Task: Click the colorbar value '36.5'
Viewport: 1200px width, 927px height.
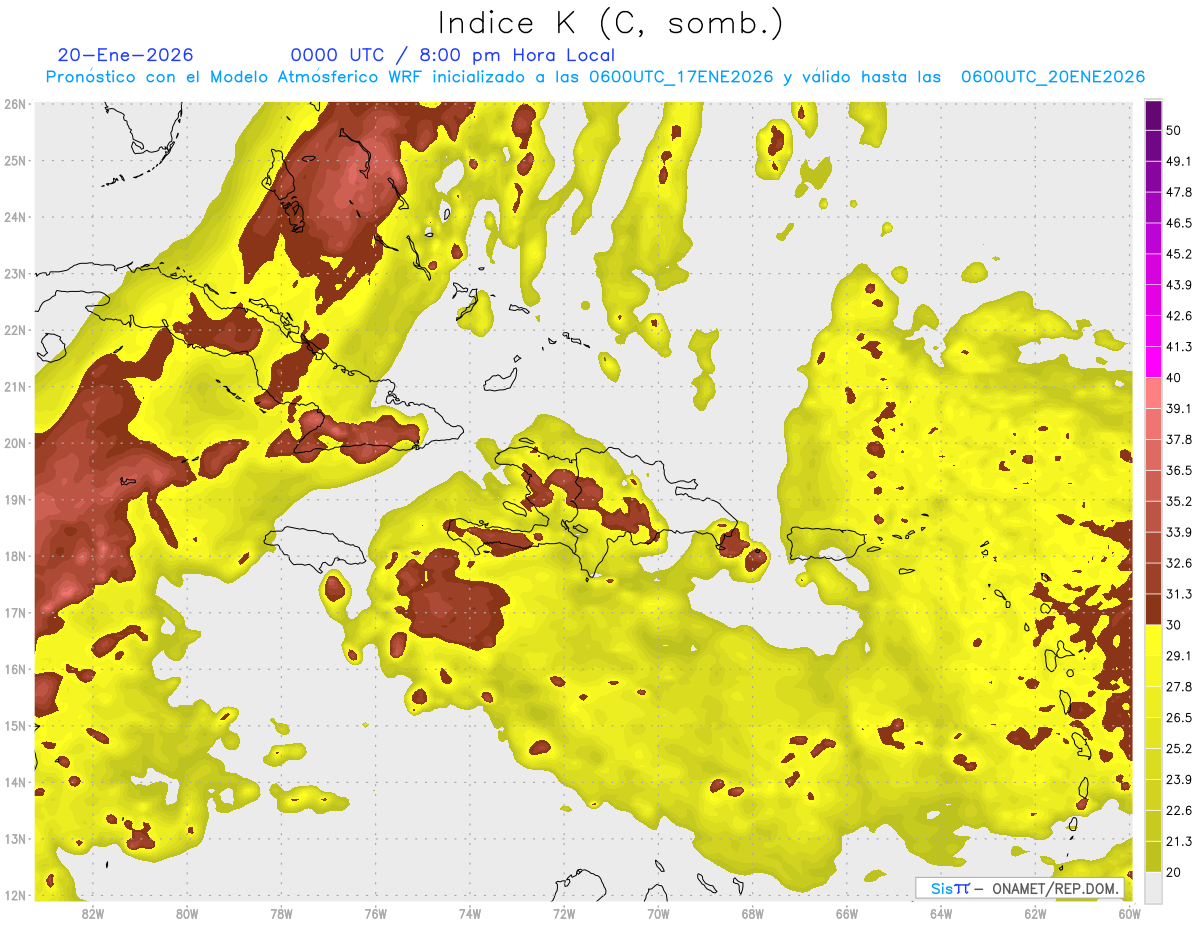Action: coord(1179,470)
